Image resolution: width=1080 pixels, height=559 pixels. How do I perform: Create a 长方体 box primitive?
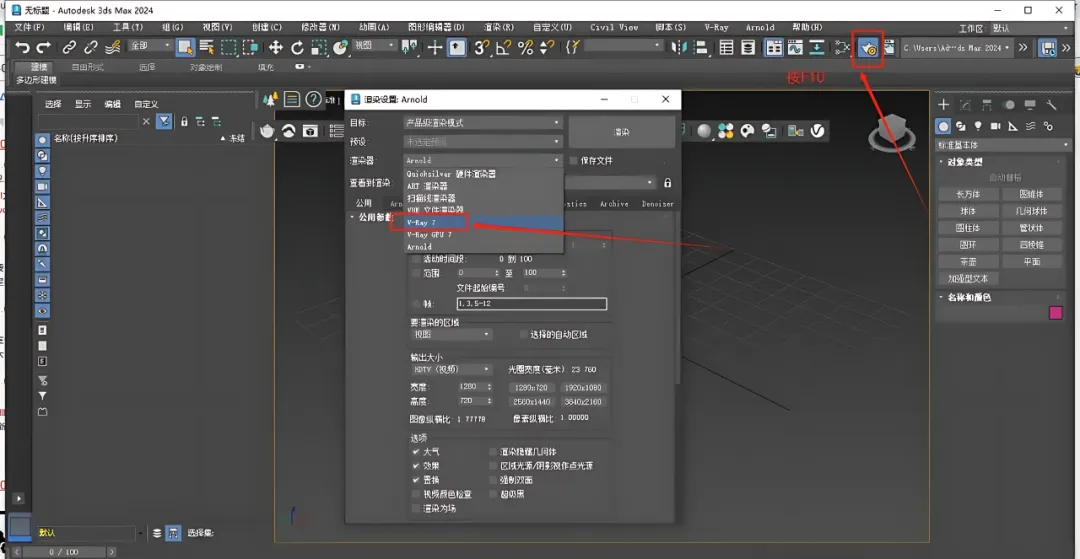(x=968, y=194)
